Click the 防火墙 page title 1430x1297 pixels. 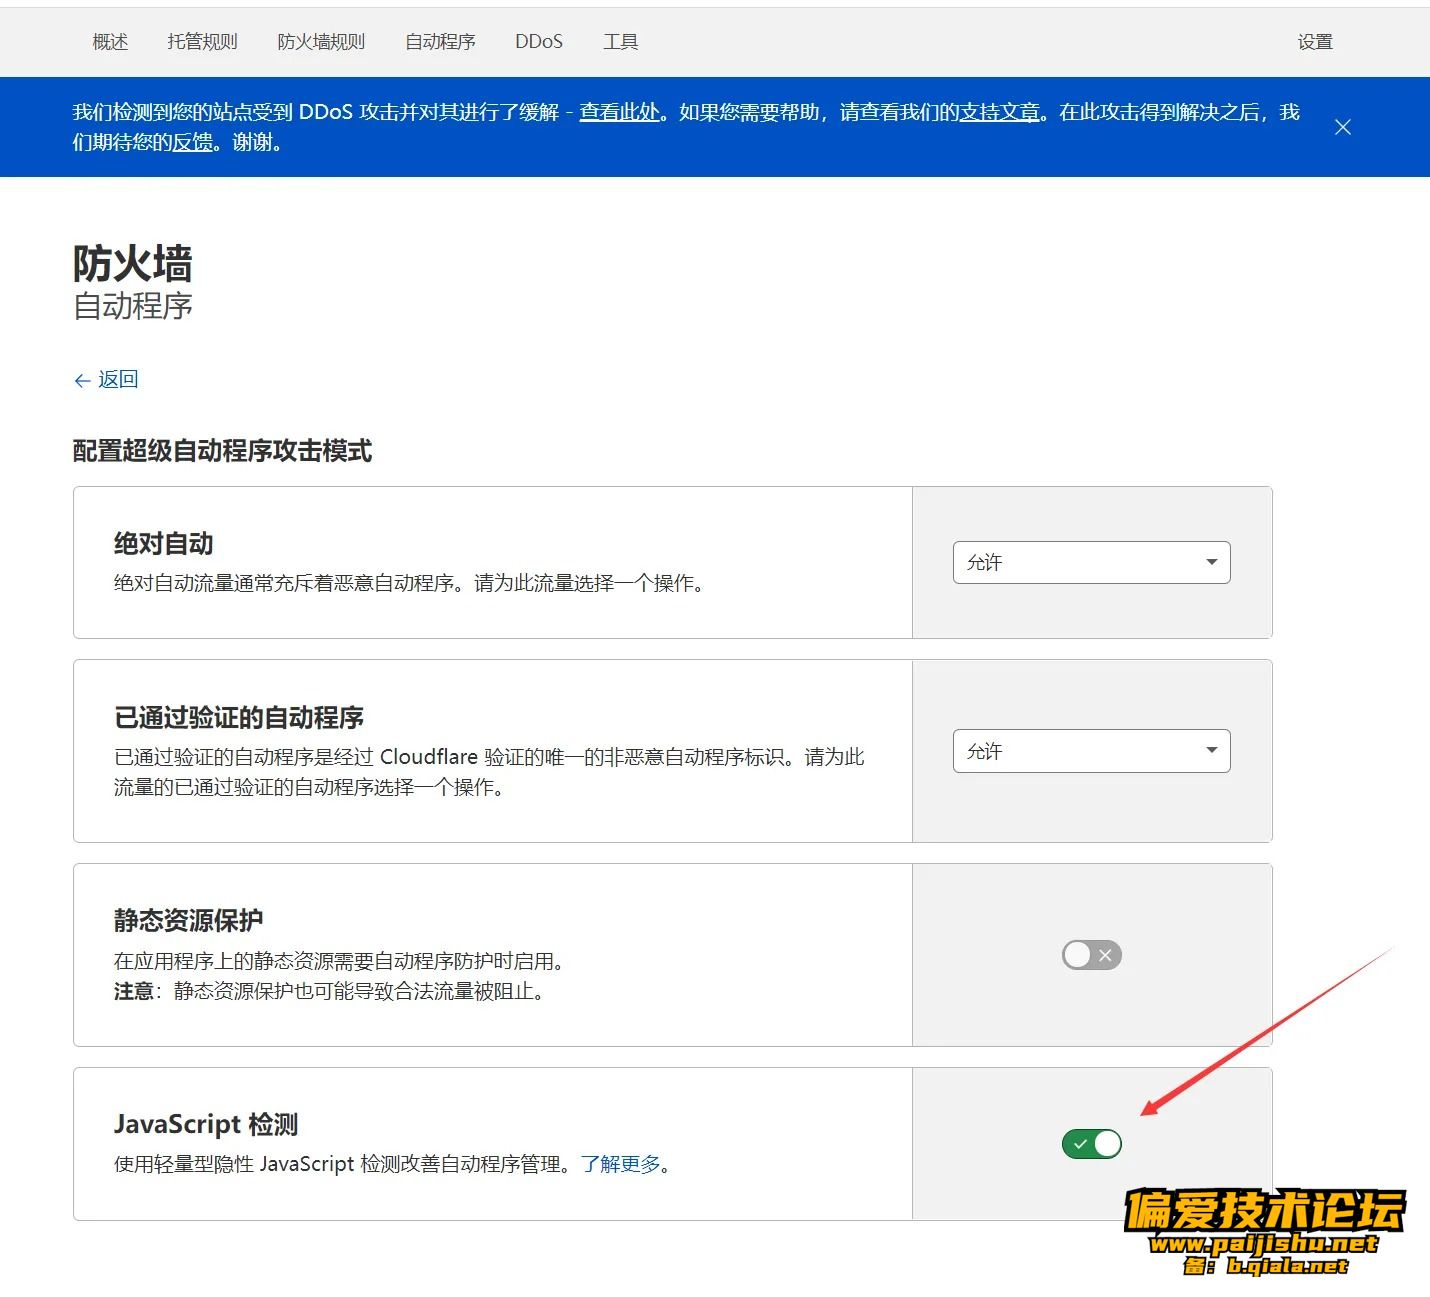[132, 264]
